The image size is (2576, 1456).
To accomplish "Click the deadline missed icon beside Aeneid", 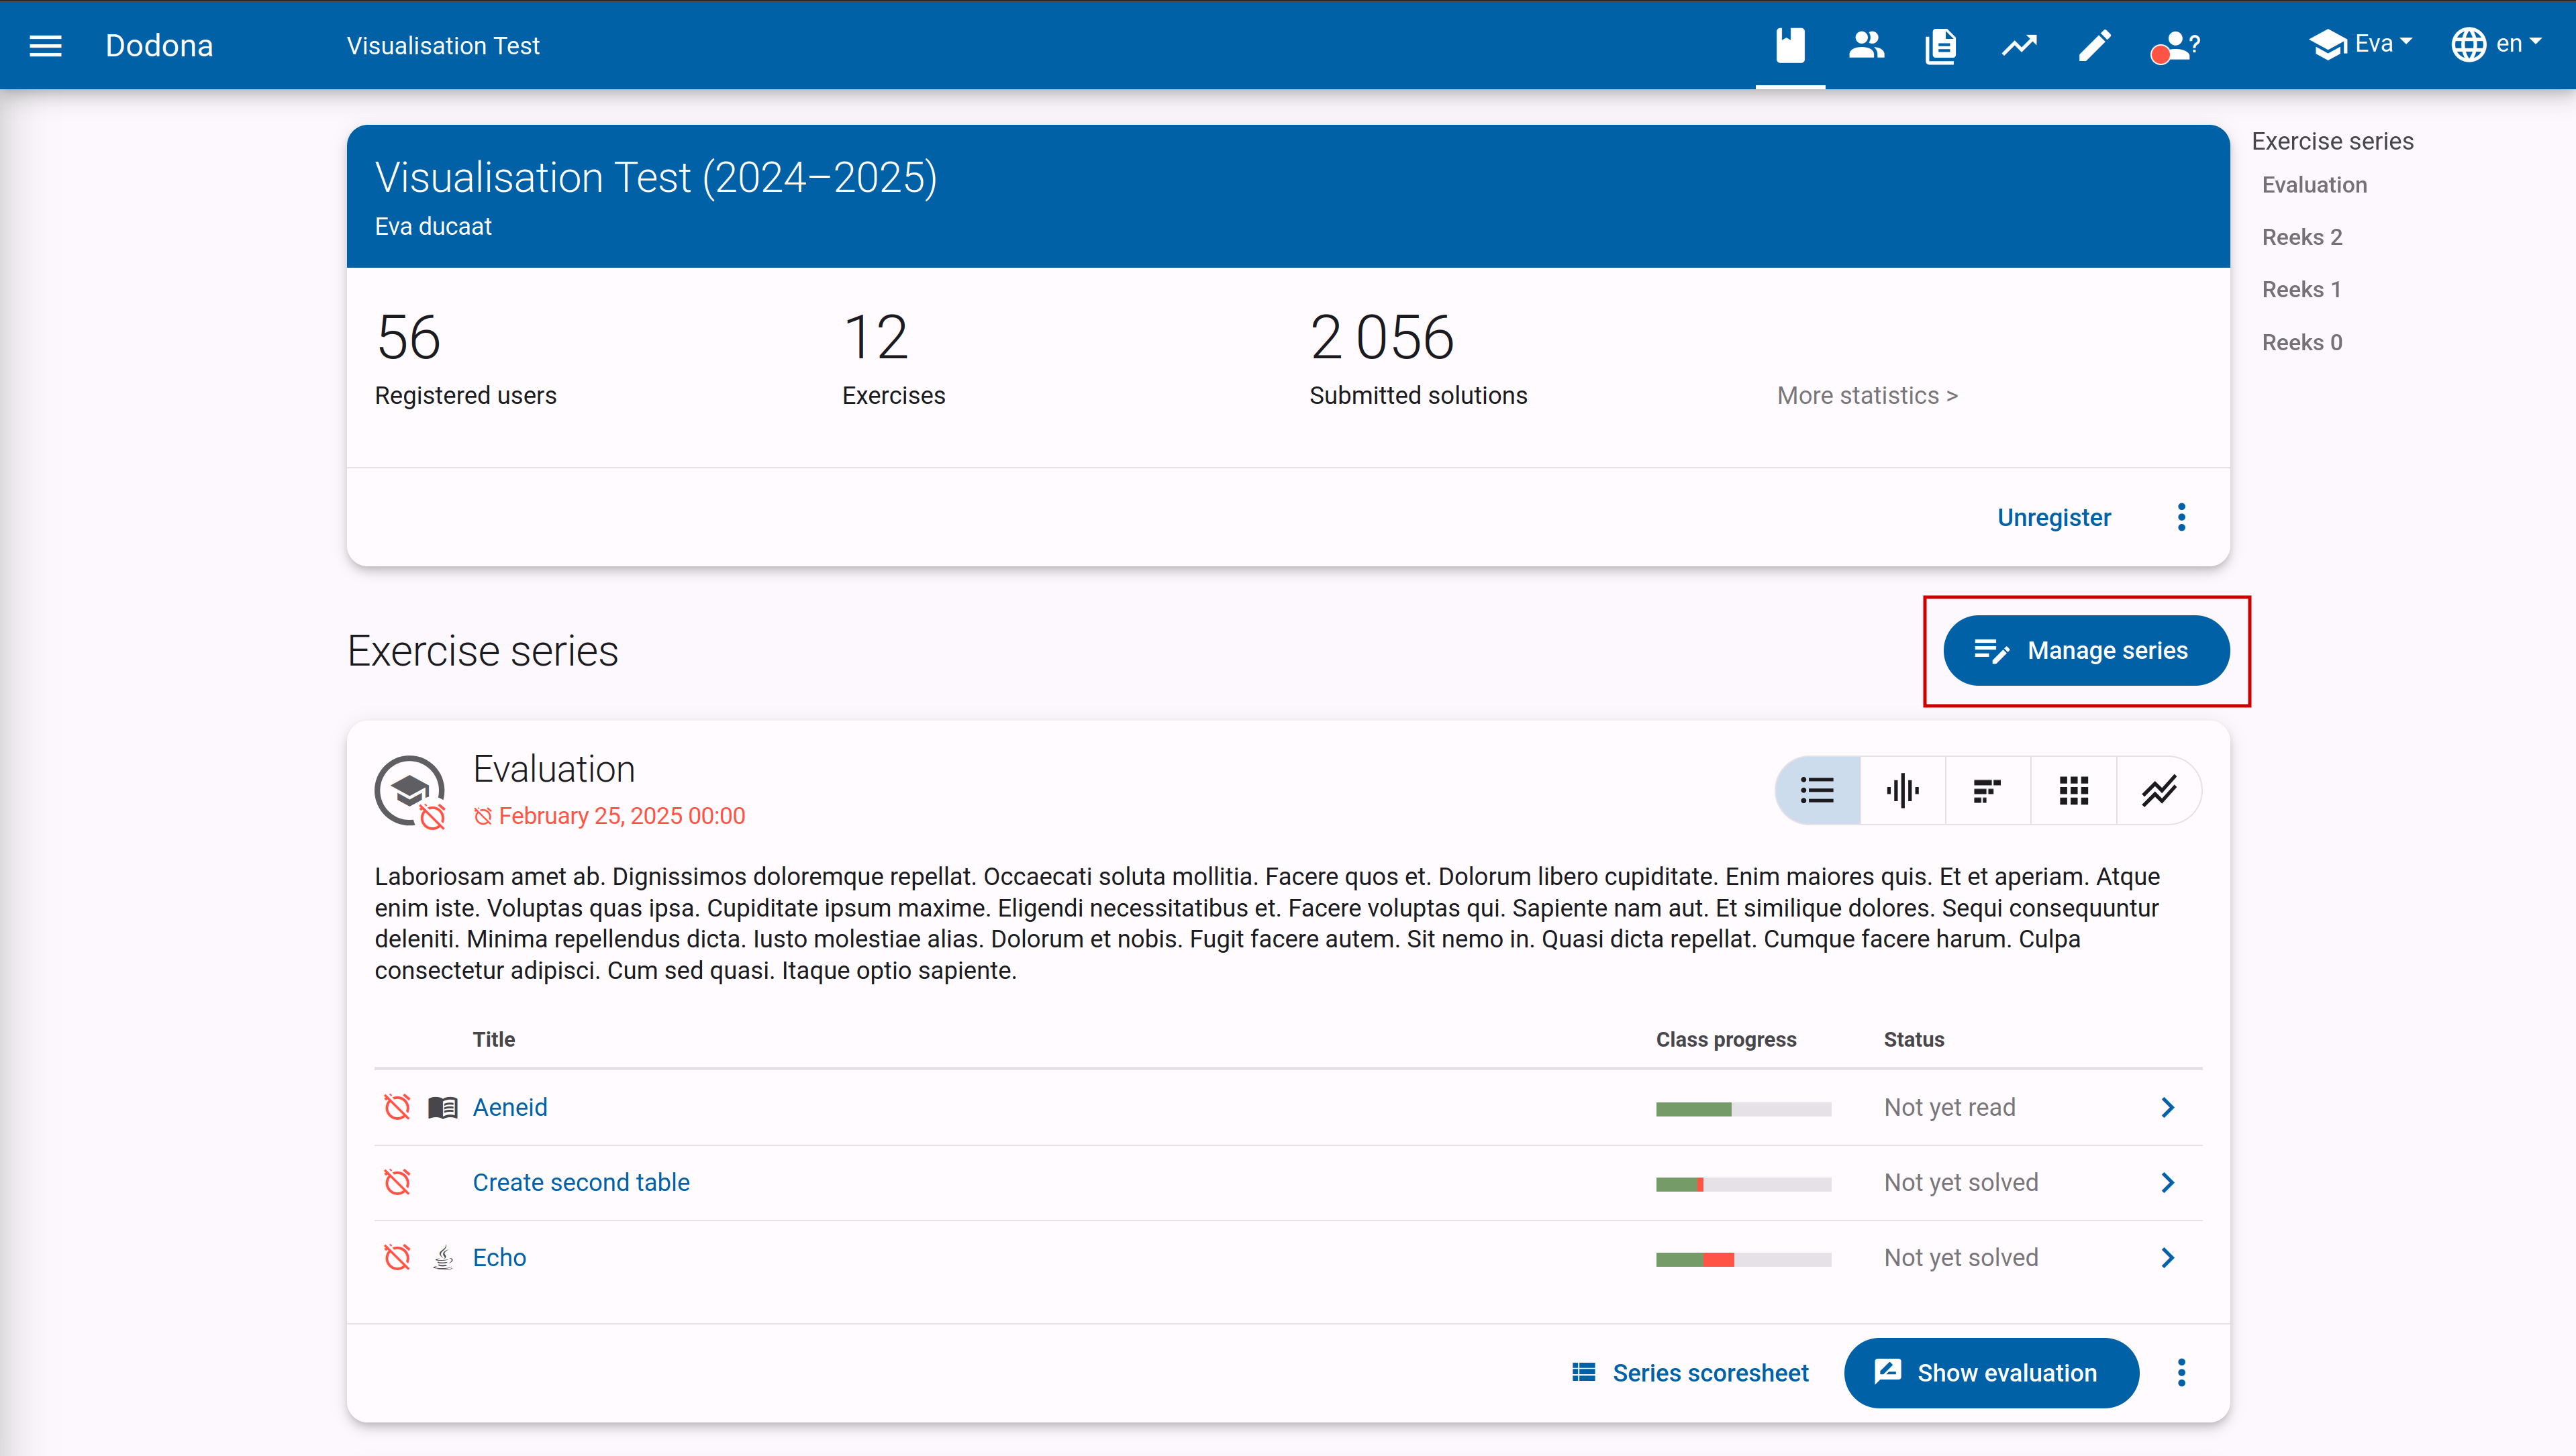I will [397, 1107].
